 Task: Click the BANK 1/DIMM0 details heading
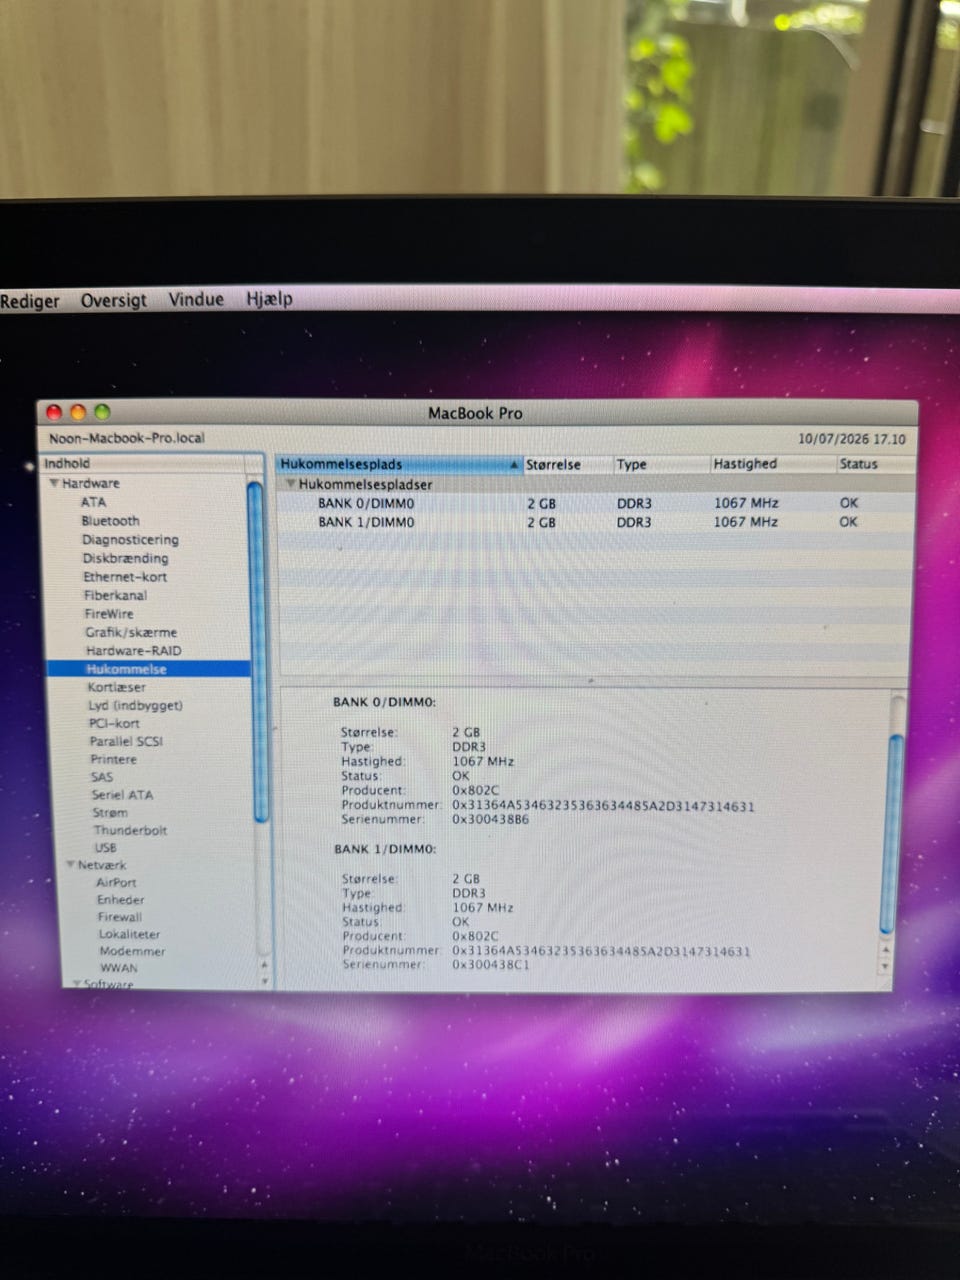click(x=384, y=849)
